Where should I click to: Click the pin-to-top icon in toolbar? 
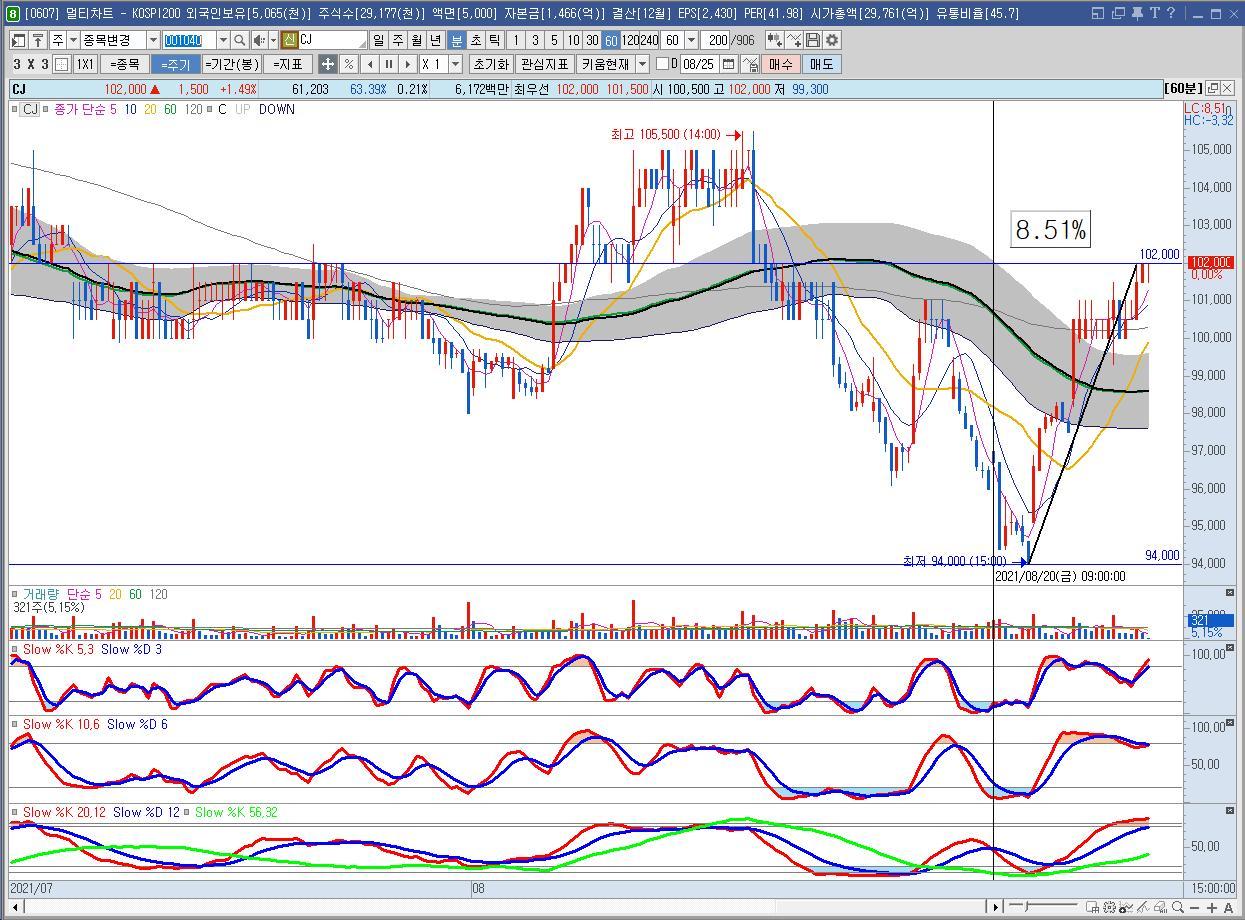[x=38, y=40]
